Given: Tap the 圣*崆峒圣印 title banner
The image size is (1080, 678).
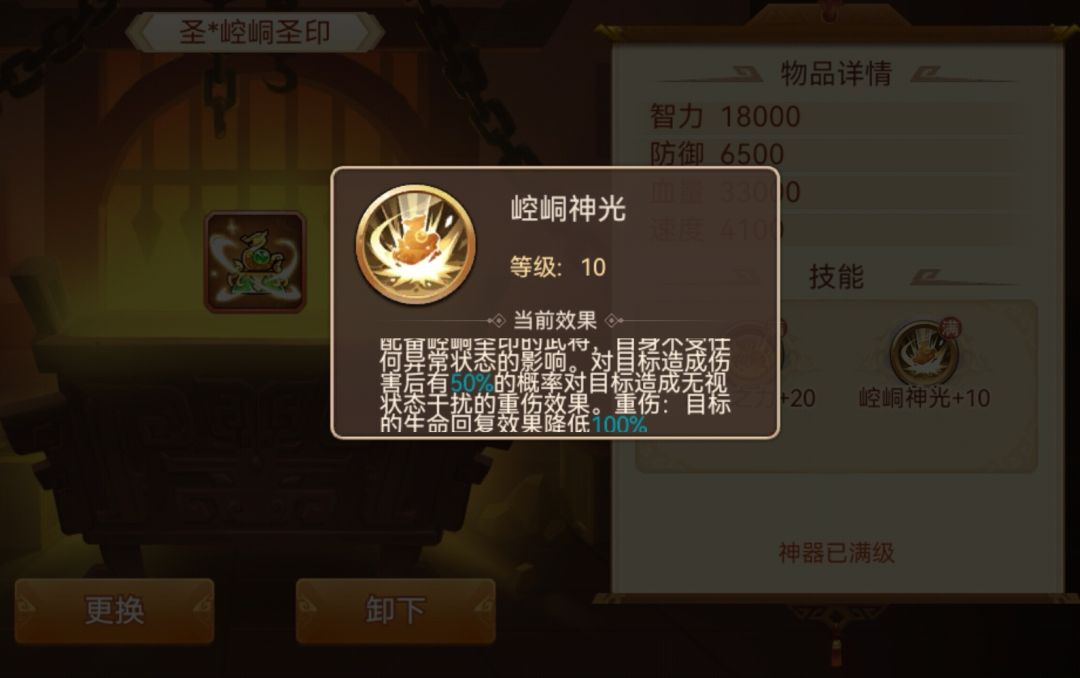Looking at the screenshot, I should pyautogui.click(x=254, y=32).
